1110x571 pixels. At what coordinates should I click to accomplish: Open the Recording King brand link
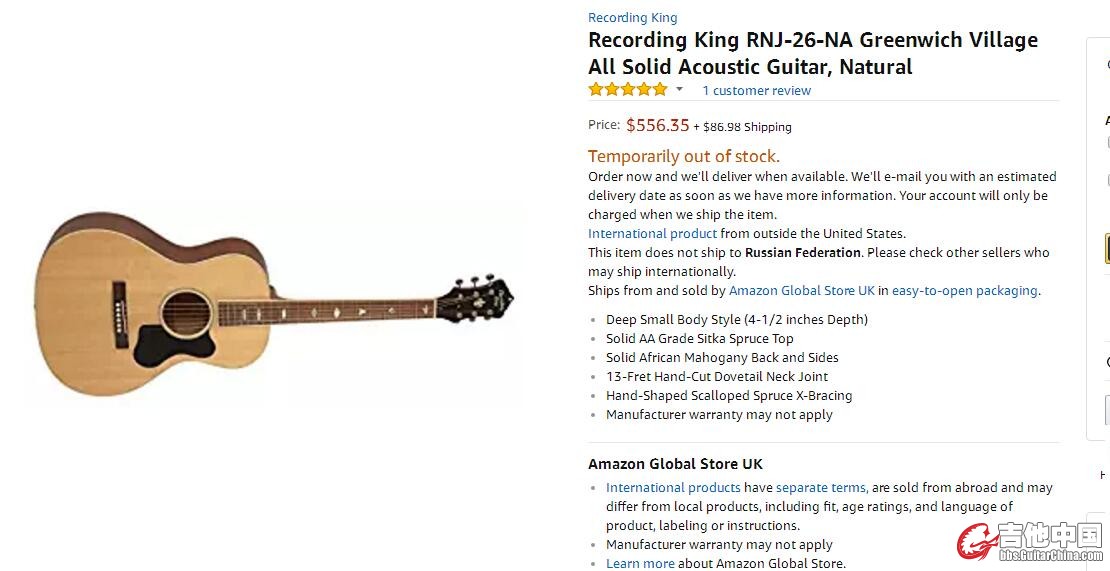(x=632, y=17)
